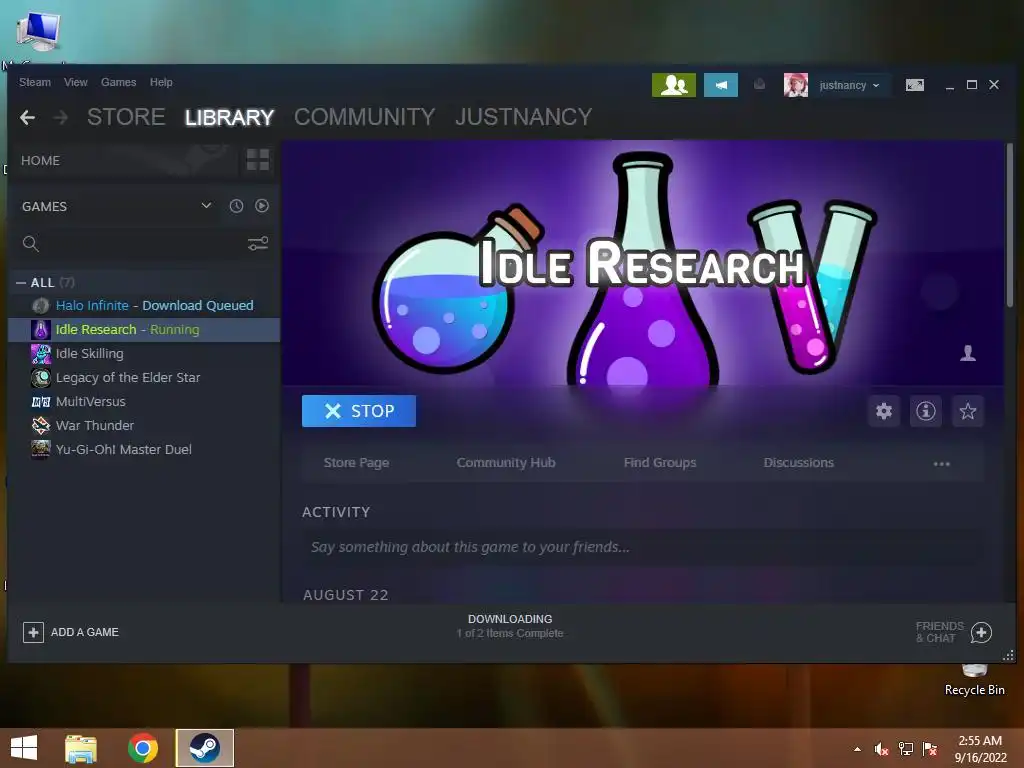Open the more options ellipsis menu
This screenshot has height=768, width=1024.
pos(941,464)
